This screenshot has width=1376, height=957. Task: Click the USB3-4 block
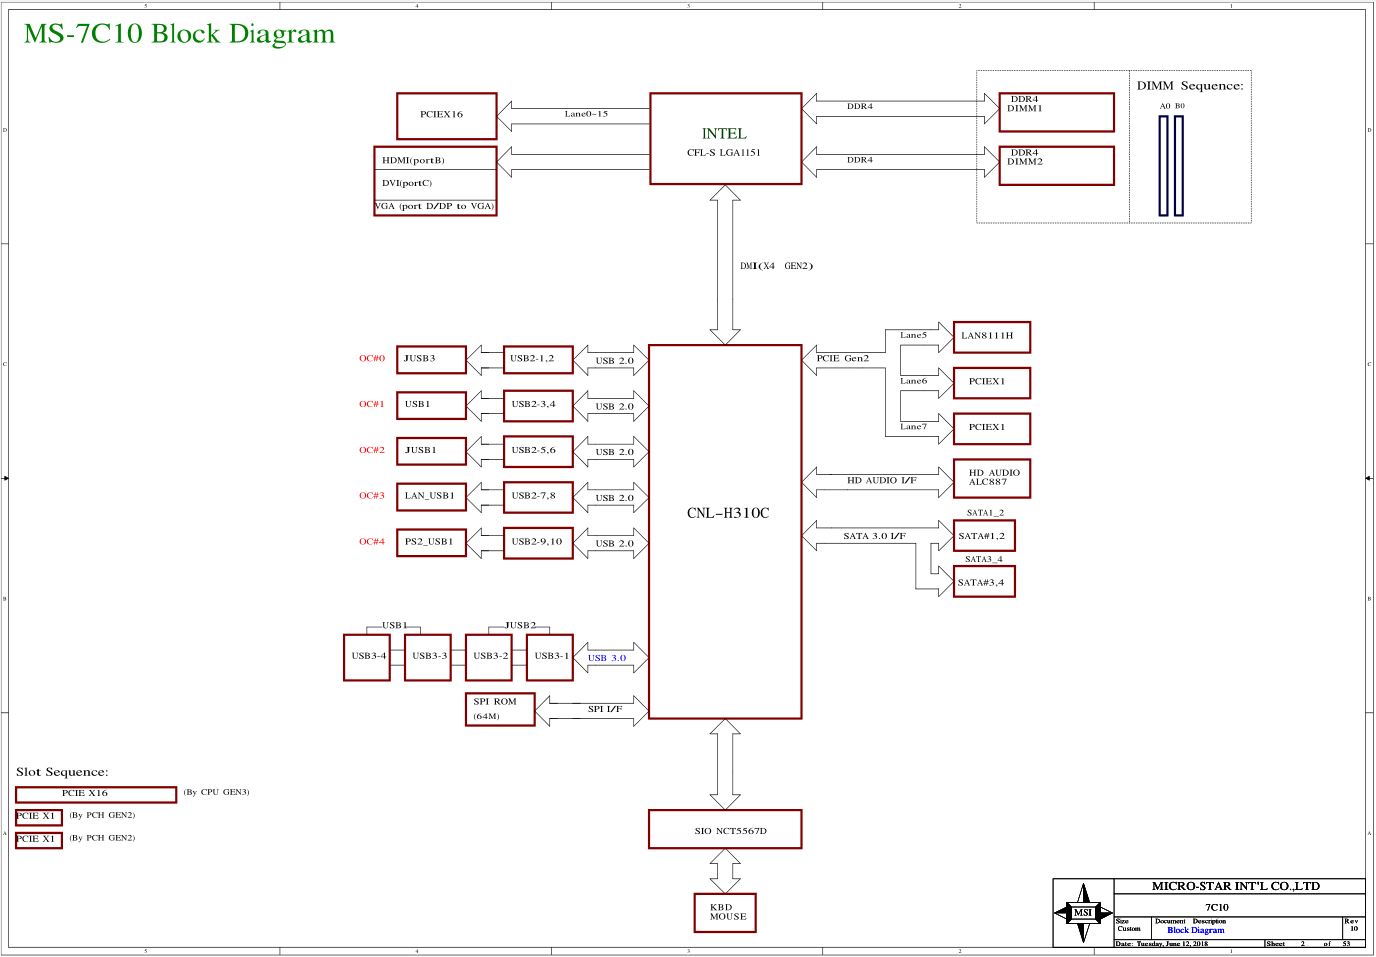[x=367, y=658]
